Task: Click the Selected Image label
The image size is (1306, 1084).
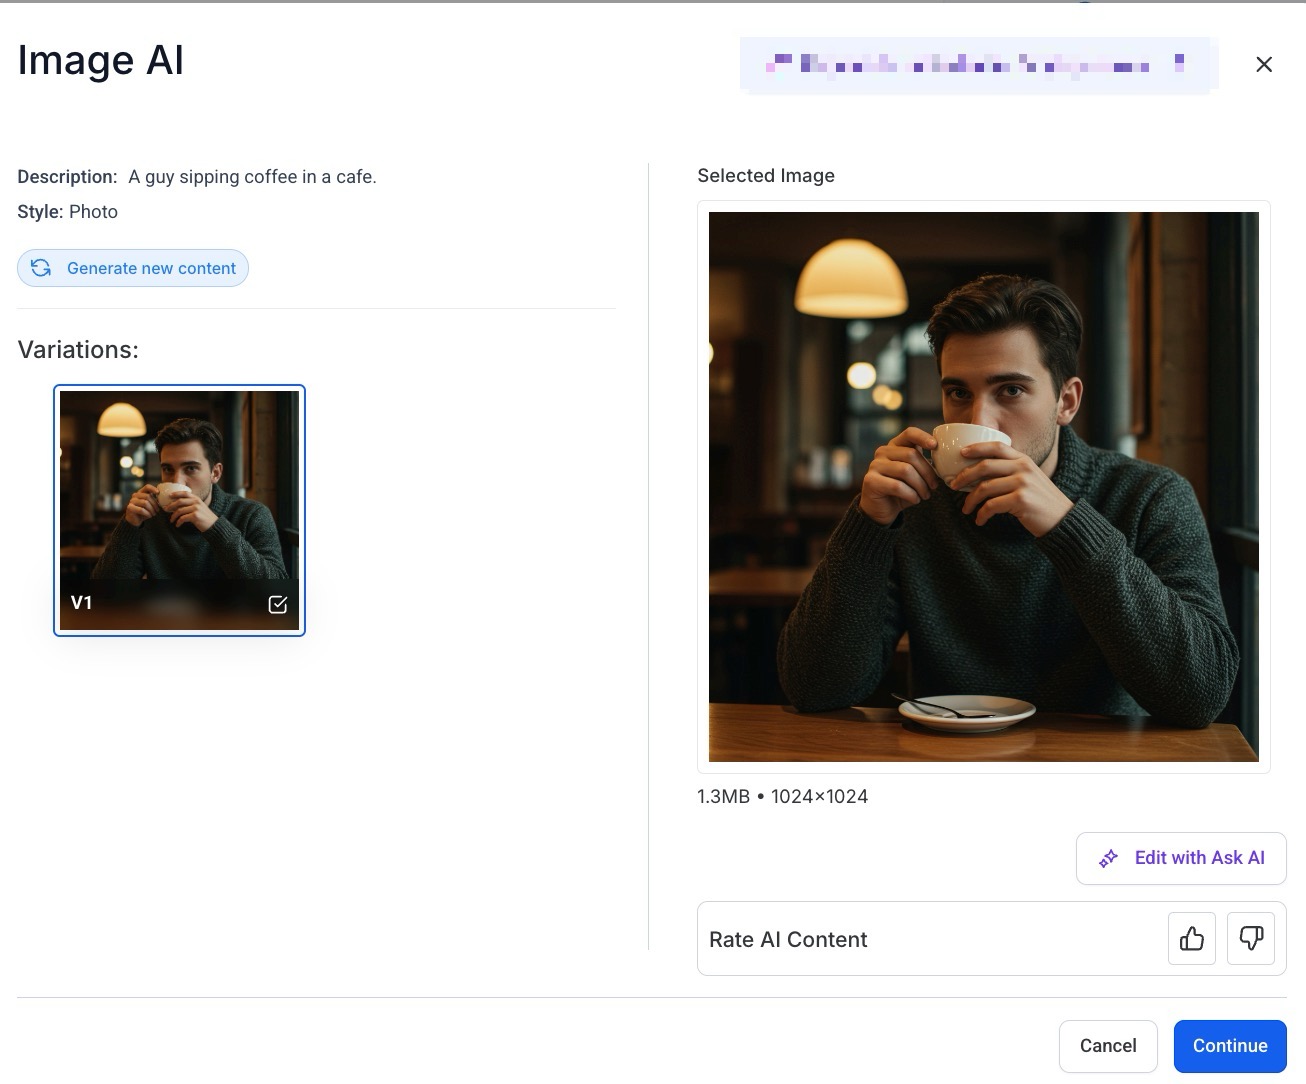Action: pos(766,176)
